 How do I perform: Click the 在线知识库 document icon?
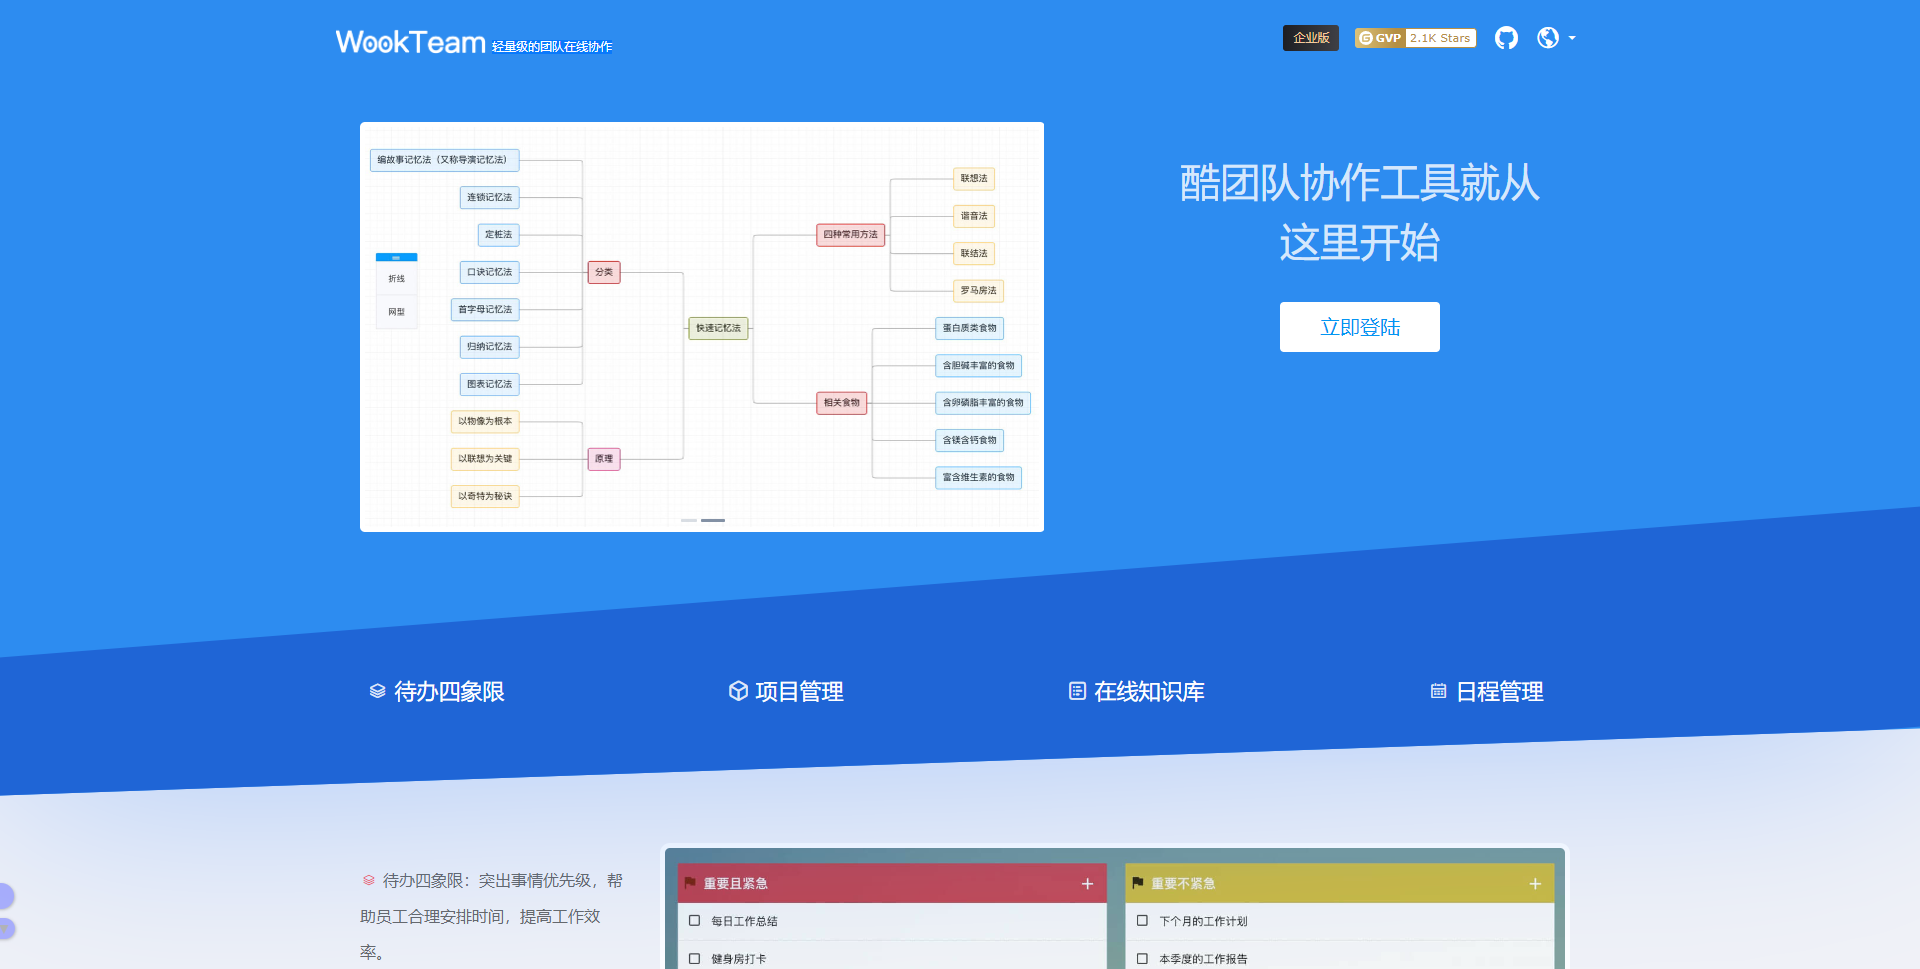pyautogui.click(x=1077, y=691)
